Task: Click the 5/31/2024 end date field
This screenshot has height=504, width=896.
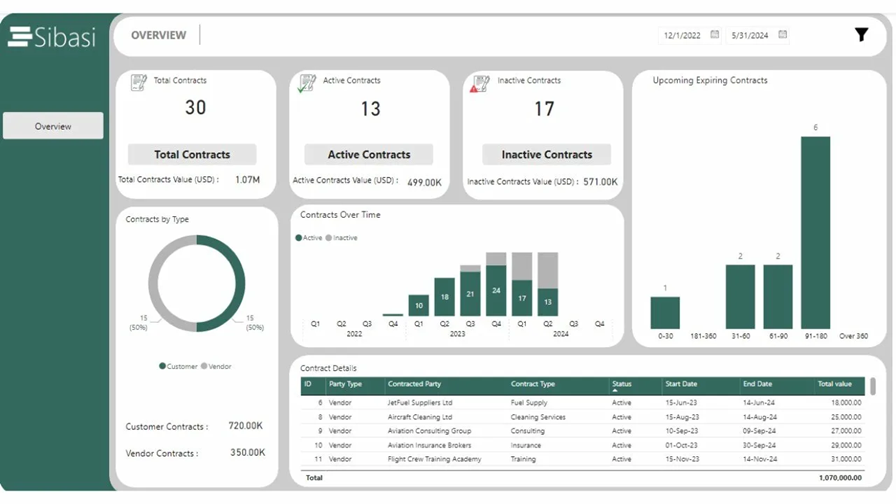Action: pos(750,36)
